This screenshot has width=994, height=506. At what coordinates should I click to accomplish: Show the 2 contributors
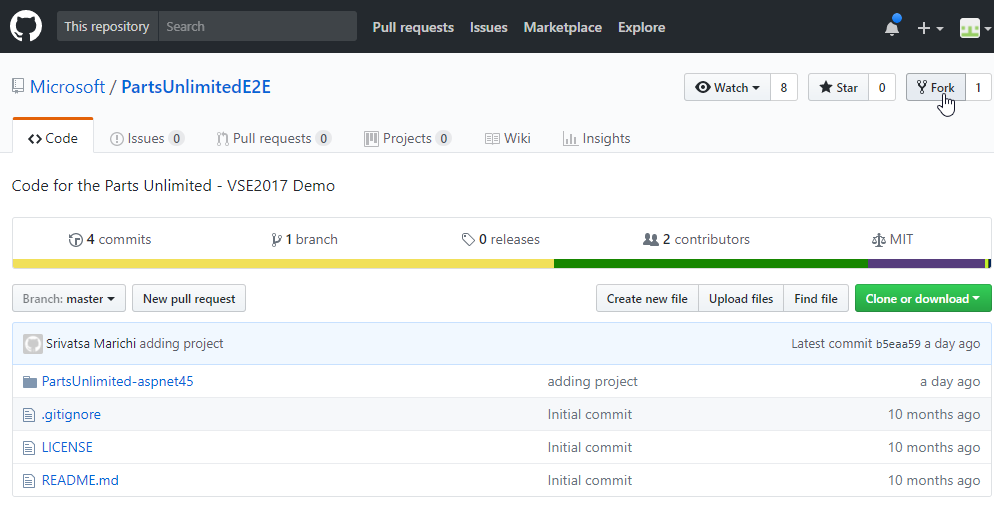coord(696,240)
